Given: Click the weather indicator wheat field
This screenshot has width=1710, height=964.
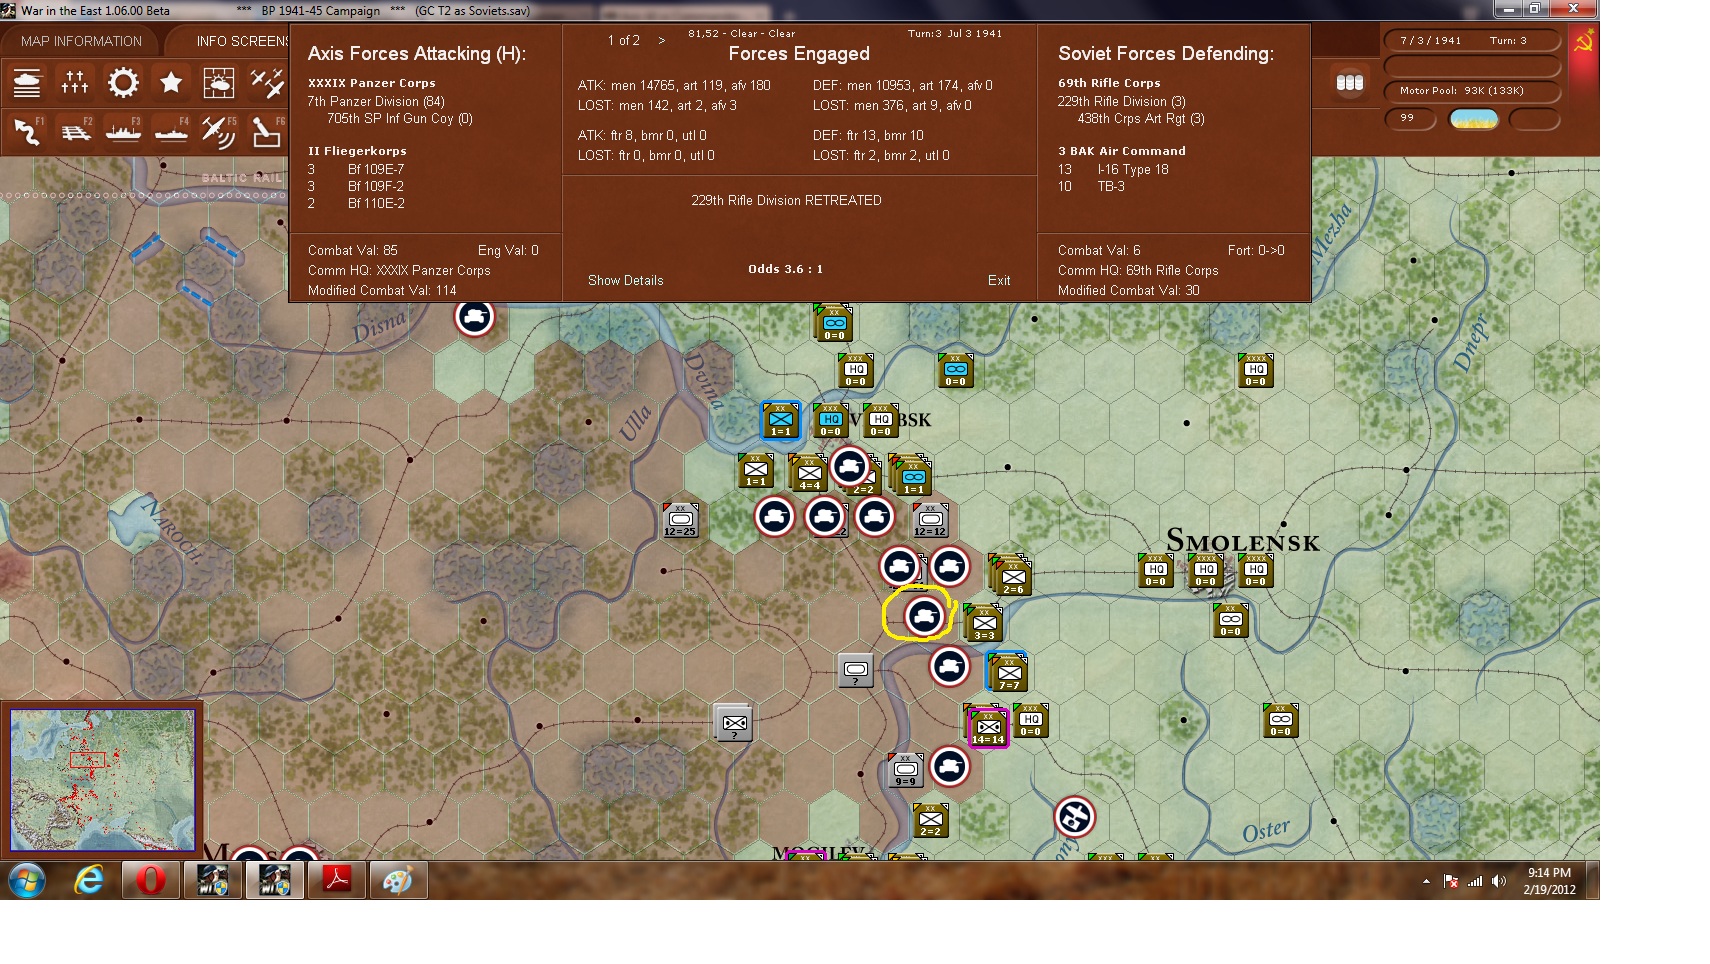Looking at the screenshot, I should 1474,119.
